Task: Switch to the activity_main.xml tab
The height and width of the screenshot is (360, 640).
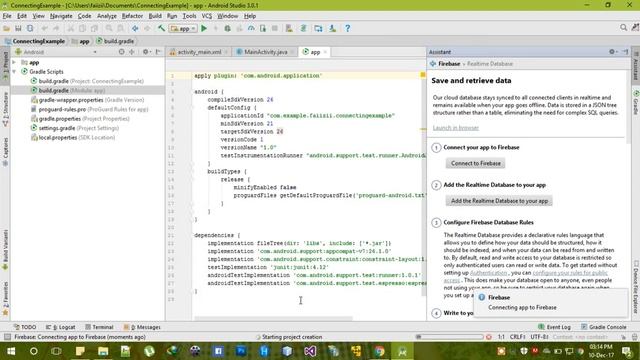Action: pos(199,52)
